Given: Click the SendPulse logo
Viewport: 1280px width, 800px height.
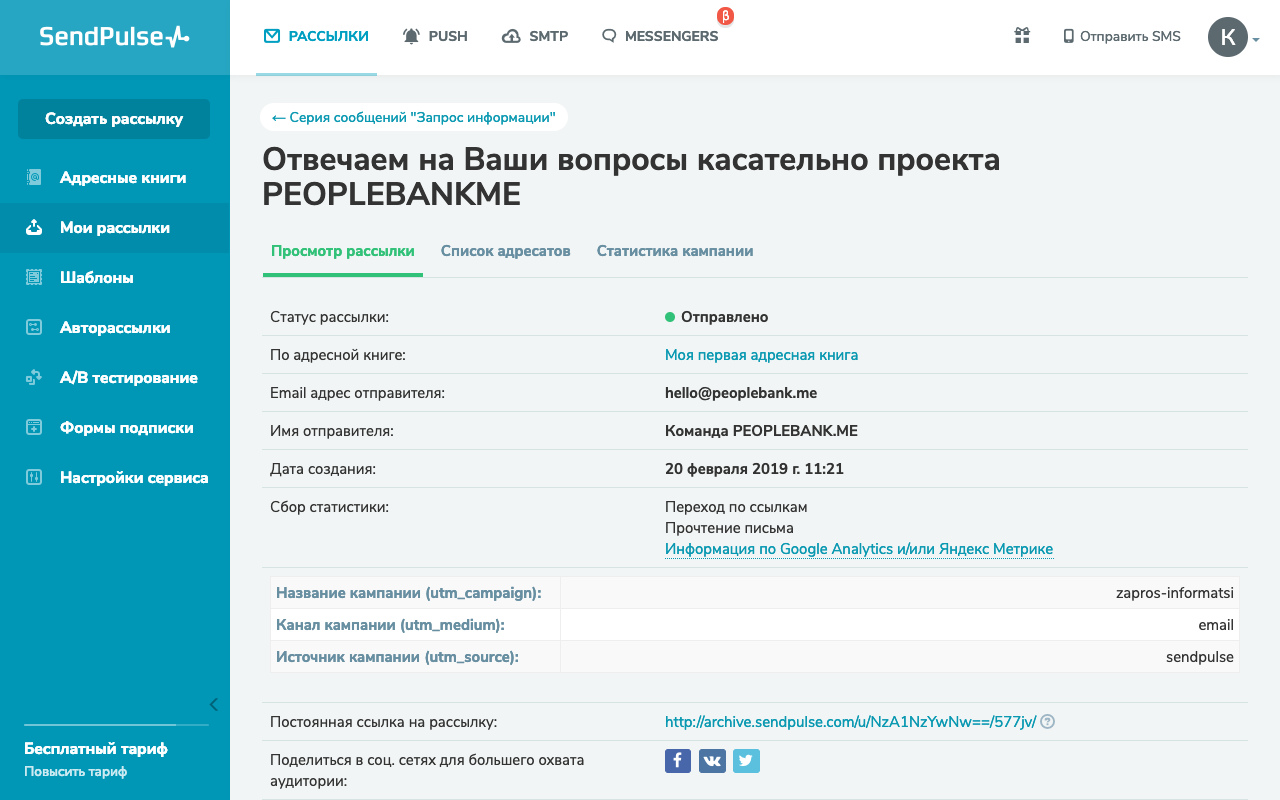Looking at the screenshot, I should pyautogui.click(x=114, y=37).
